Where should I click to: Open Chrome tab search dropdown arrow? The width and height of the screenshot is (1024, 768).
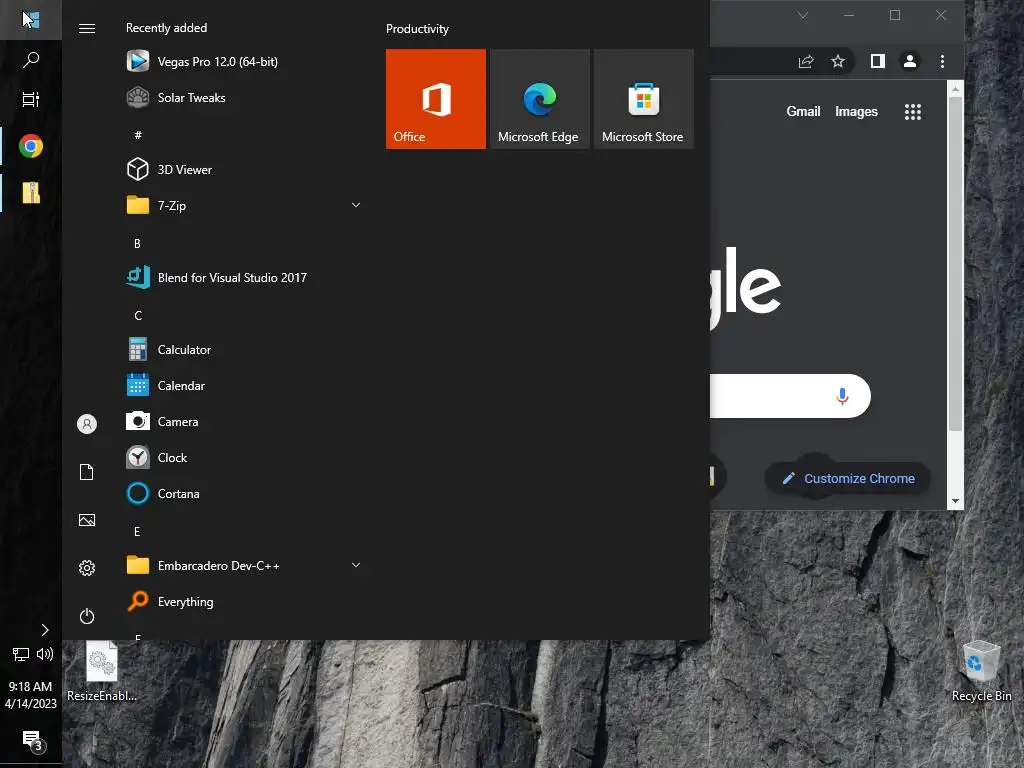pyautogui.click(x=803, y=15)
